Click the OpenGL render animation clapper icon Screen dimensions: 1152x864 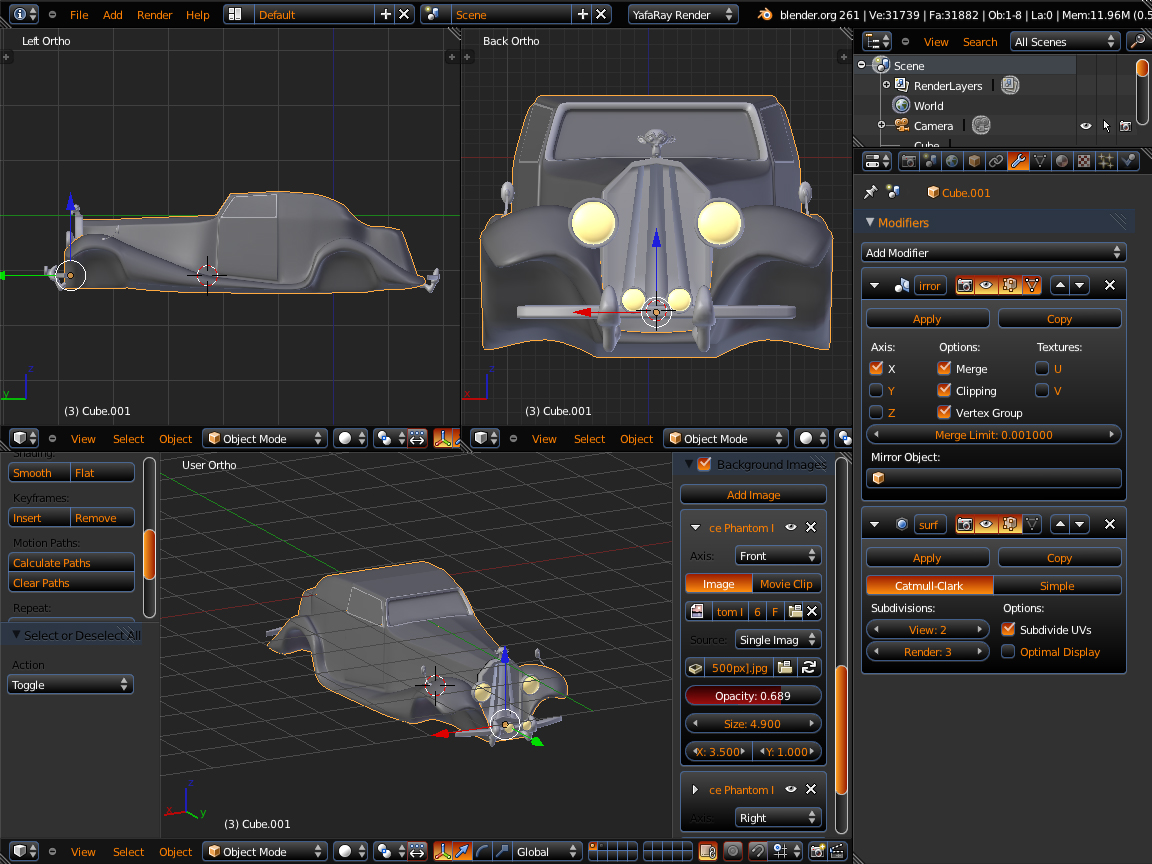coord(837,852)
